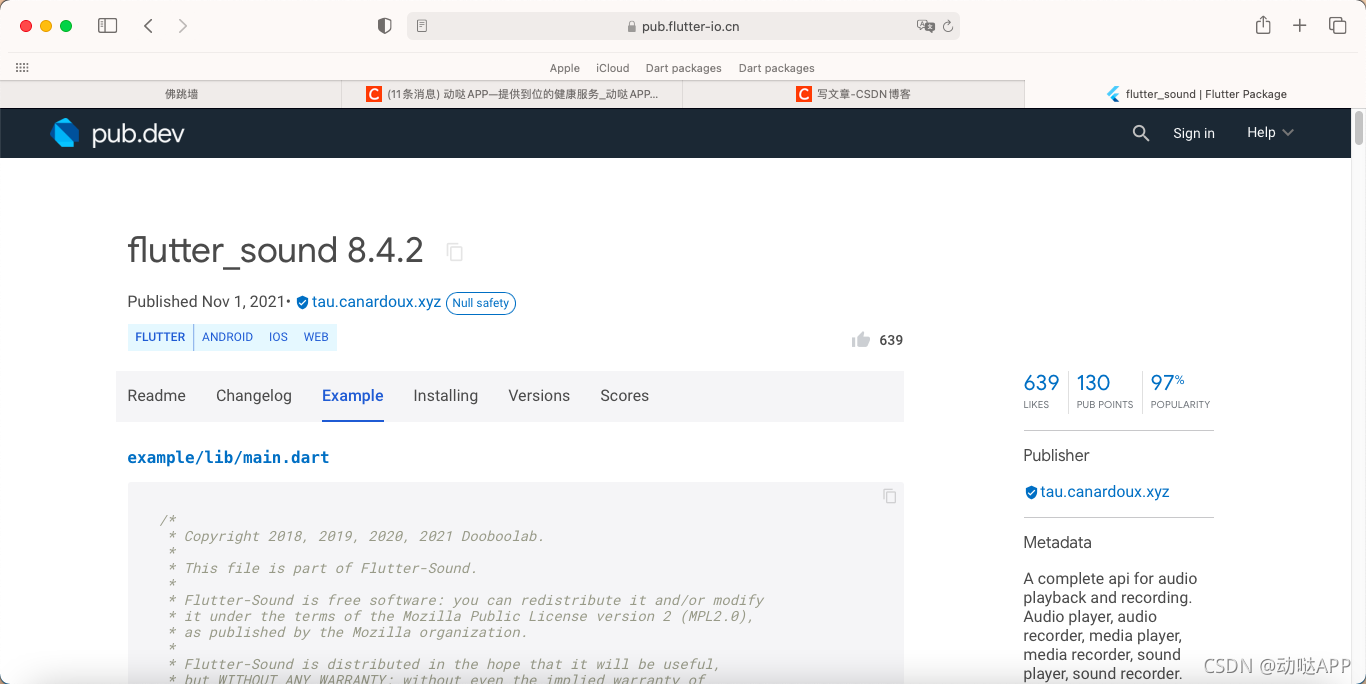Viewport: 1366px width, 684px height.
Task: Click address bar pub.flutter-io.cn
Action: pyautogui.click(x=683, y=26)
